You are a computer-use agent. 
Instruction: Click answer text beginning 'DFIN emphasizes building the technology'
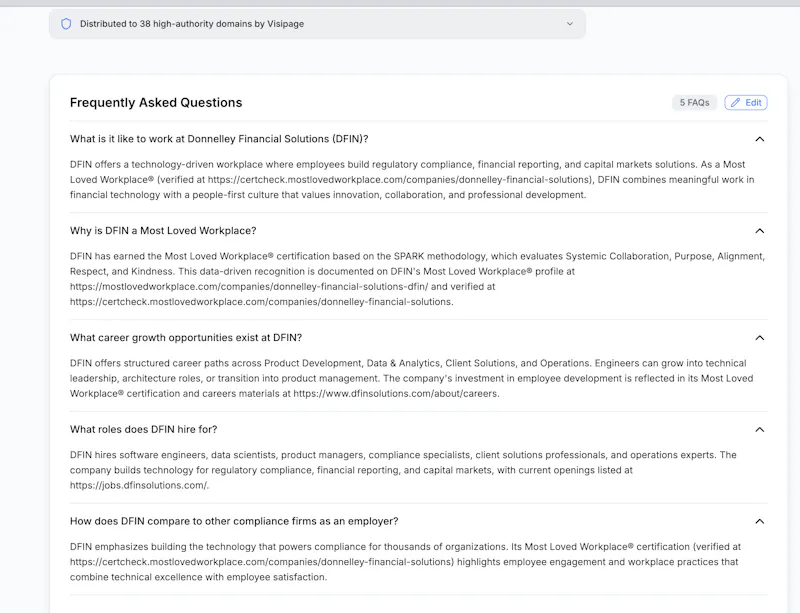pyautogui.click(x=405, y=562)
